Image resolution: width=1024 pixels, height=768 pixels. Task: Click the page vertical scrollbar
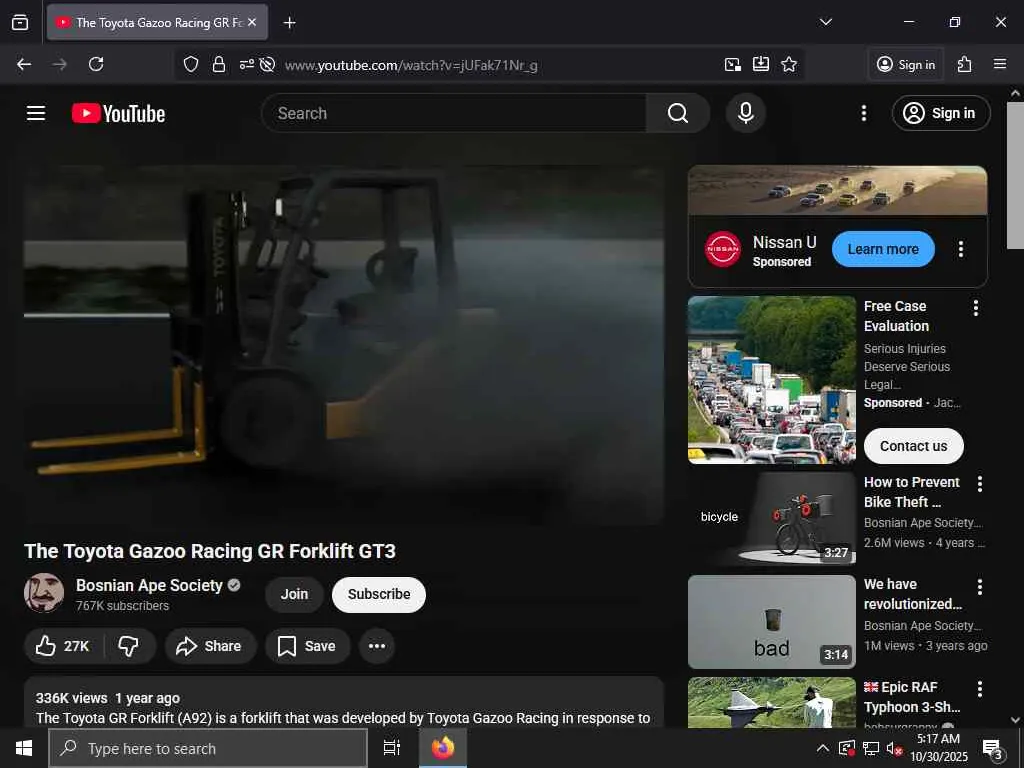(1015, 176)
